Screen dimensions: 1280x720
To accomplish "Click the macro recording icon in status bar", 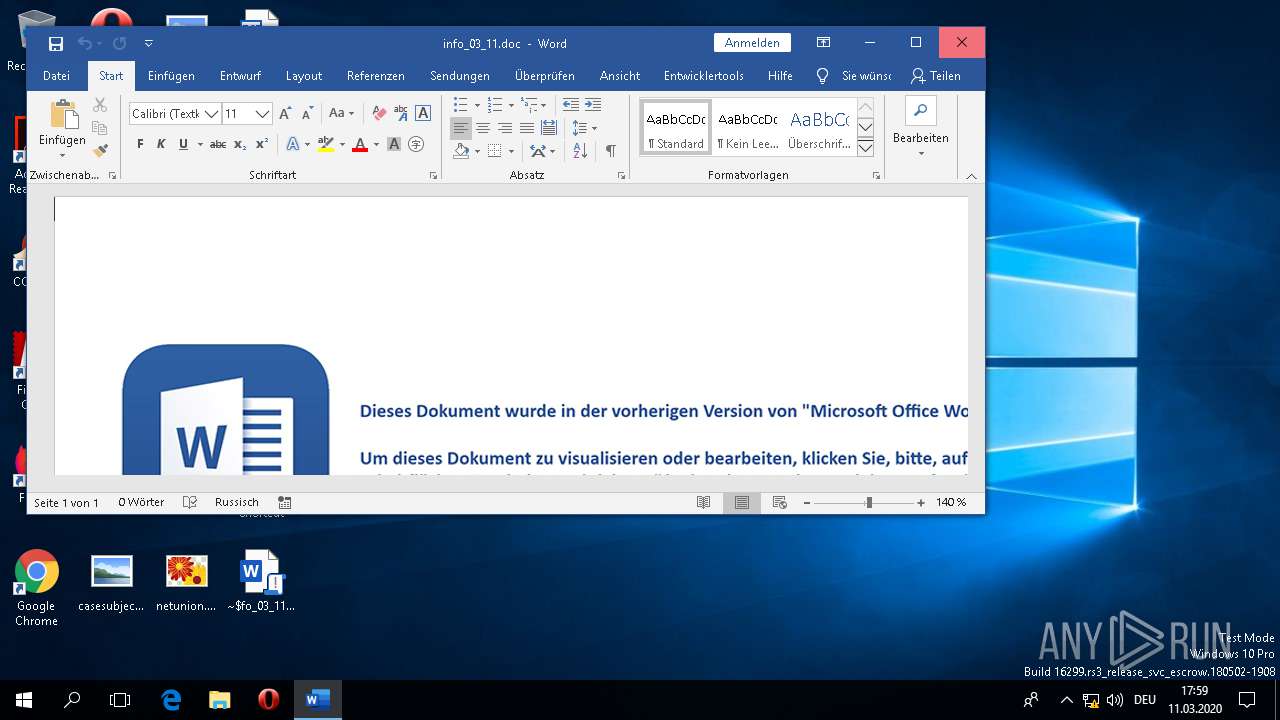I will click(285, 502).
